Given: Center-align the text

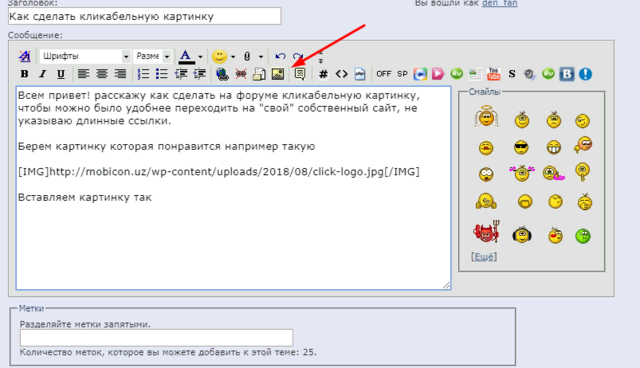Looking at the screenshot, I should pyautogui.click(x=102, y=74).
